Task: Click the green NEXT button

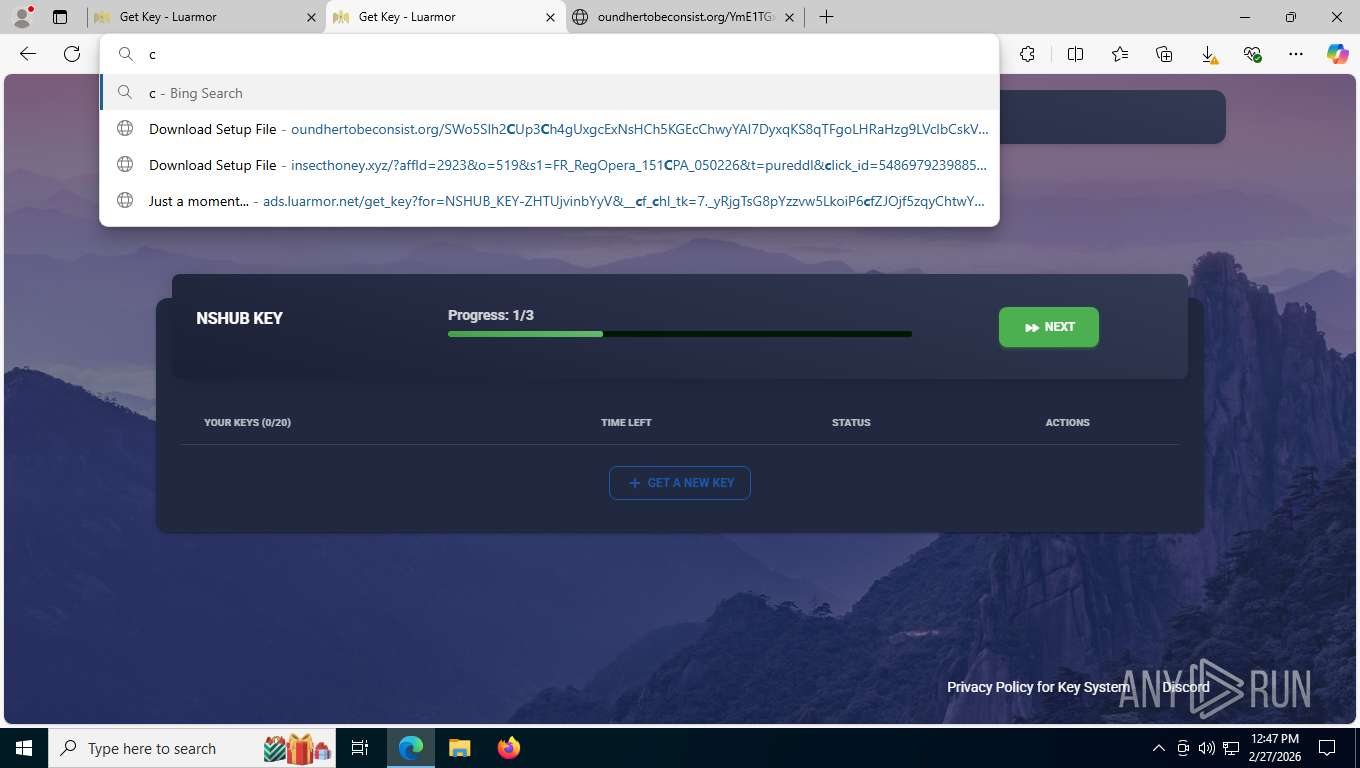Action: coord(1049,327)
